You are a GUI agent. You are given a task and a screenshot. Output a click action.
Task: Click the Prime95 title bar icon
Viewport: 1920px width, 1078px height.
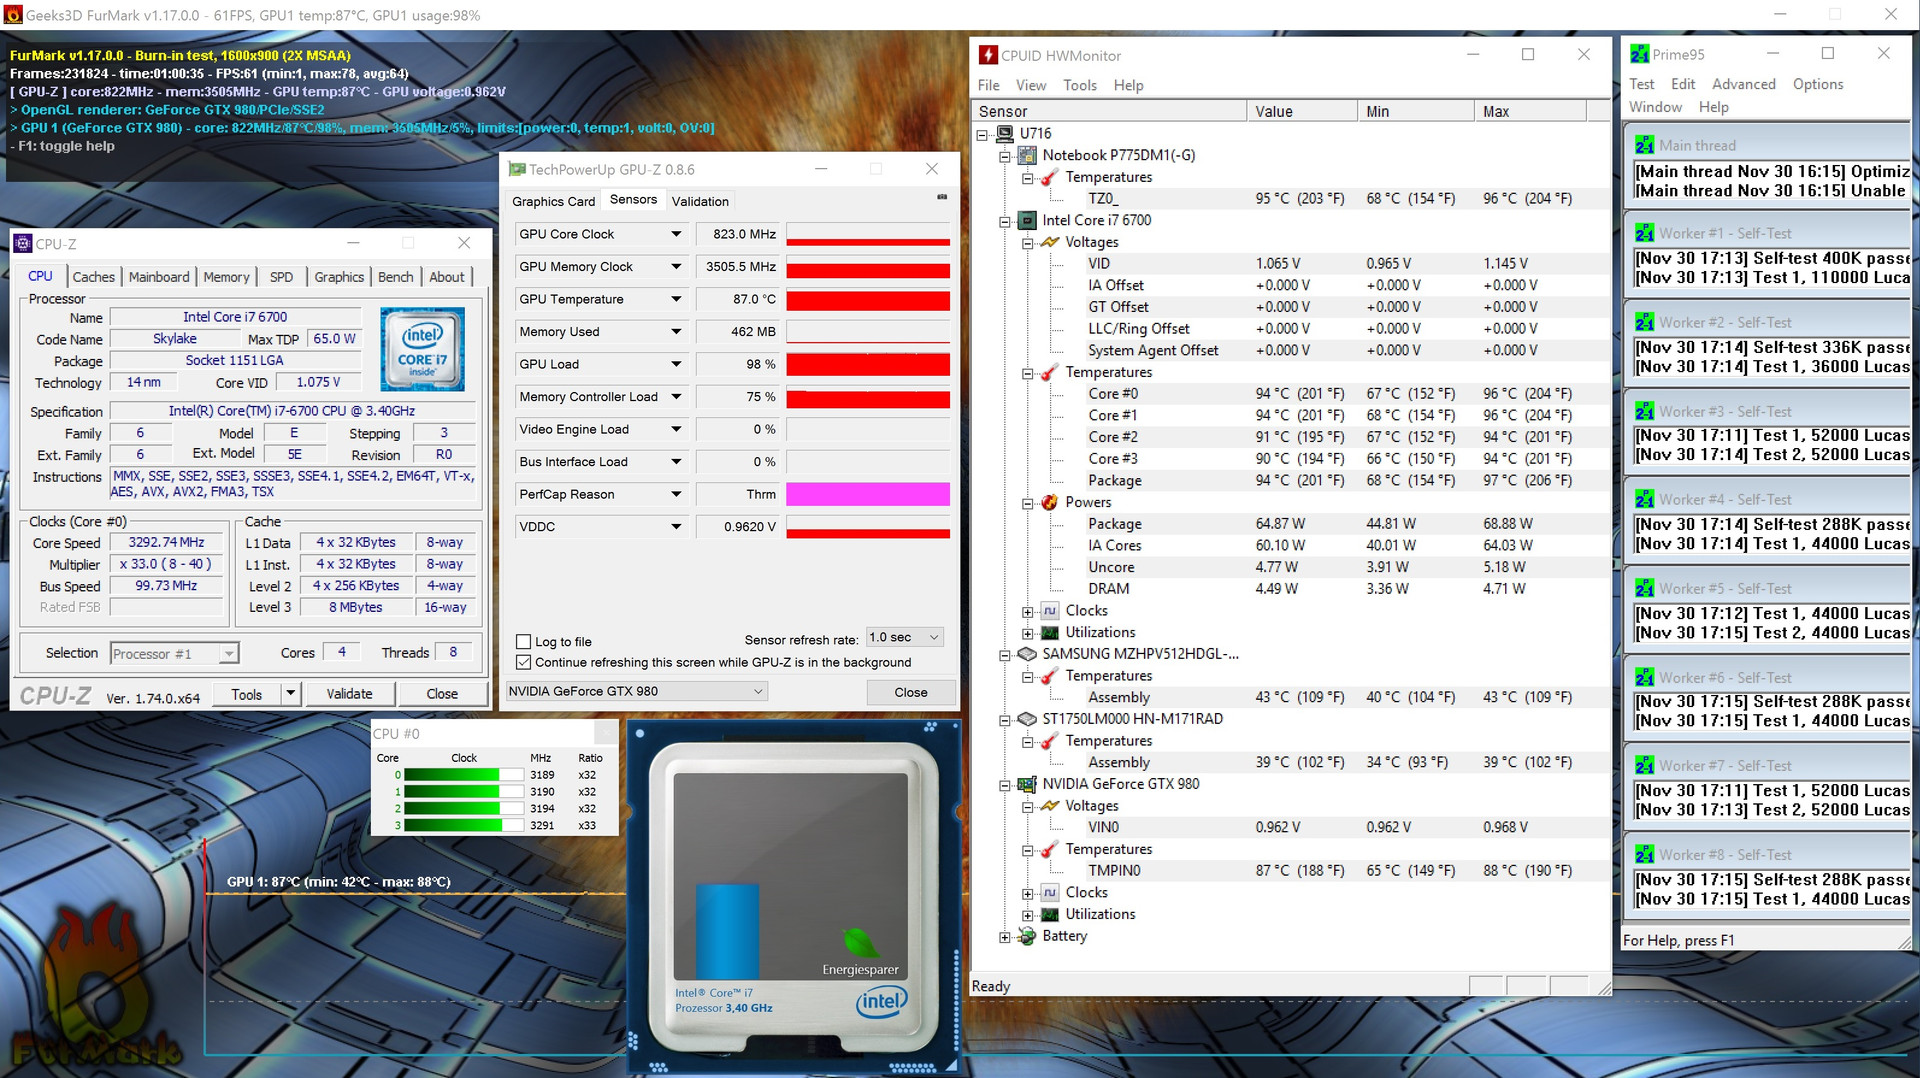[1640, 55]
